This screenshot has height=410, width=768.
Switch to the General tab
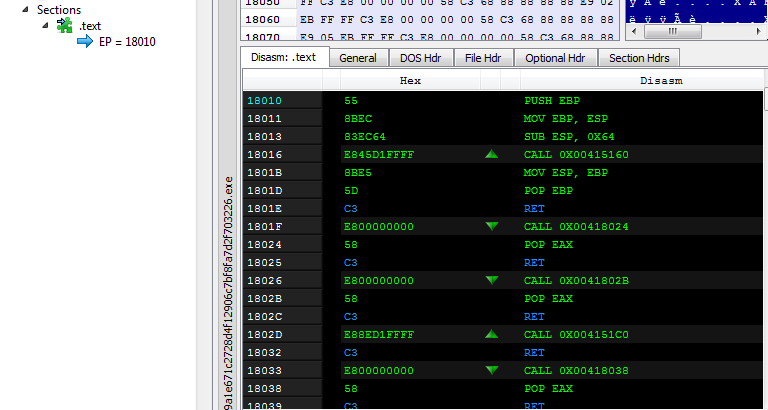point(357,58)
